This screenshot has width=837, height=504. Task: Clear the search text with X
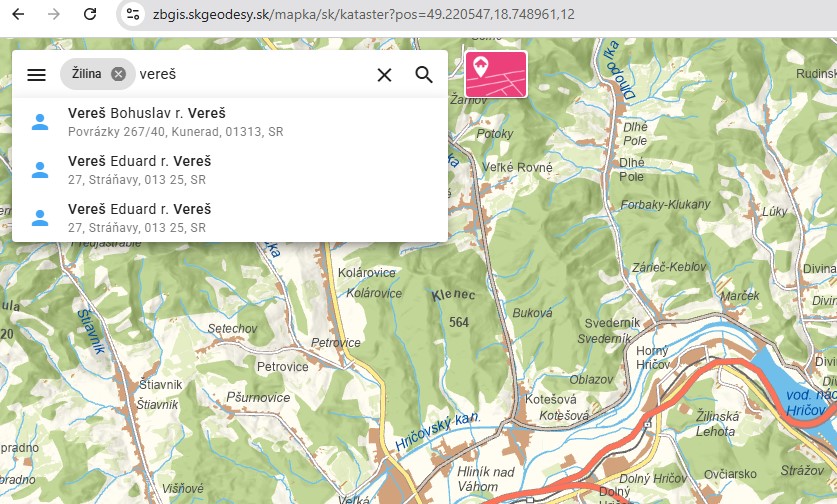[384, 75]
